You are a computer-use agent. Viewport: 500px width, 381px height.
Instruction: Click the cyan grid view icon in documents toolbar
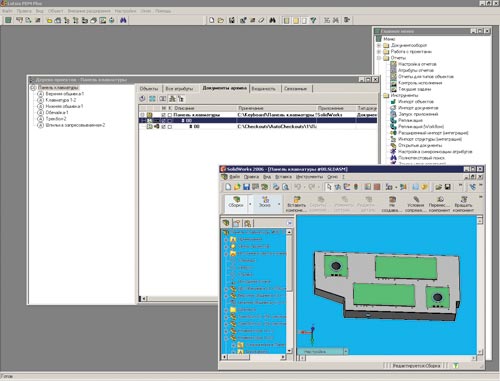click(152, 99)
